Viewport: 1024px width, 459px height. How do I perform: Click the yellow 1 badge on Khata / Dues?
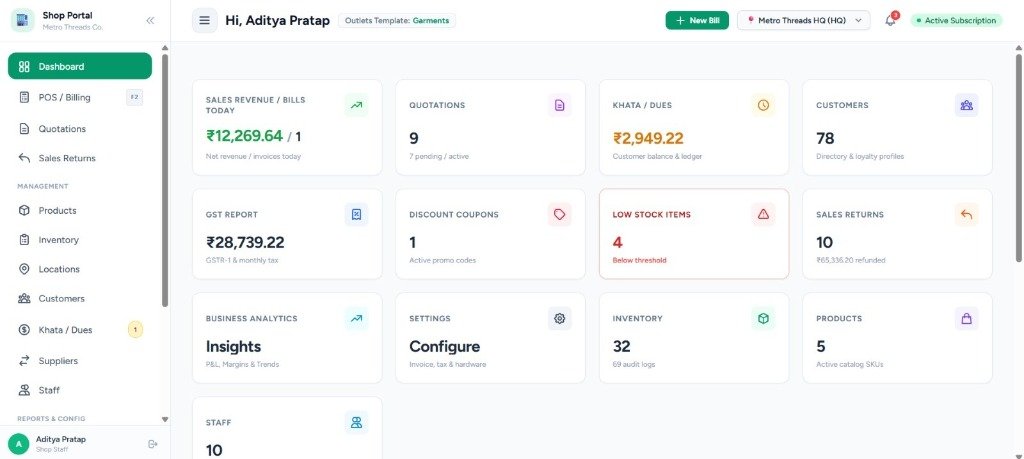[x=135, y=330]
